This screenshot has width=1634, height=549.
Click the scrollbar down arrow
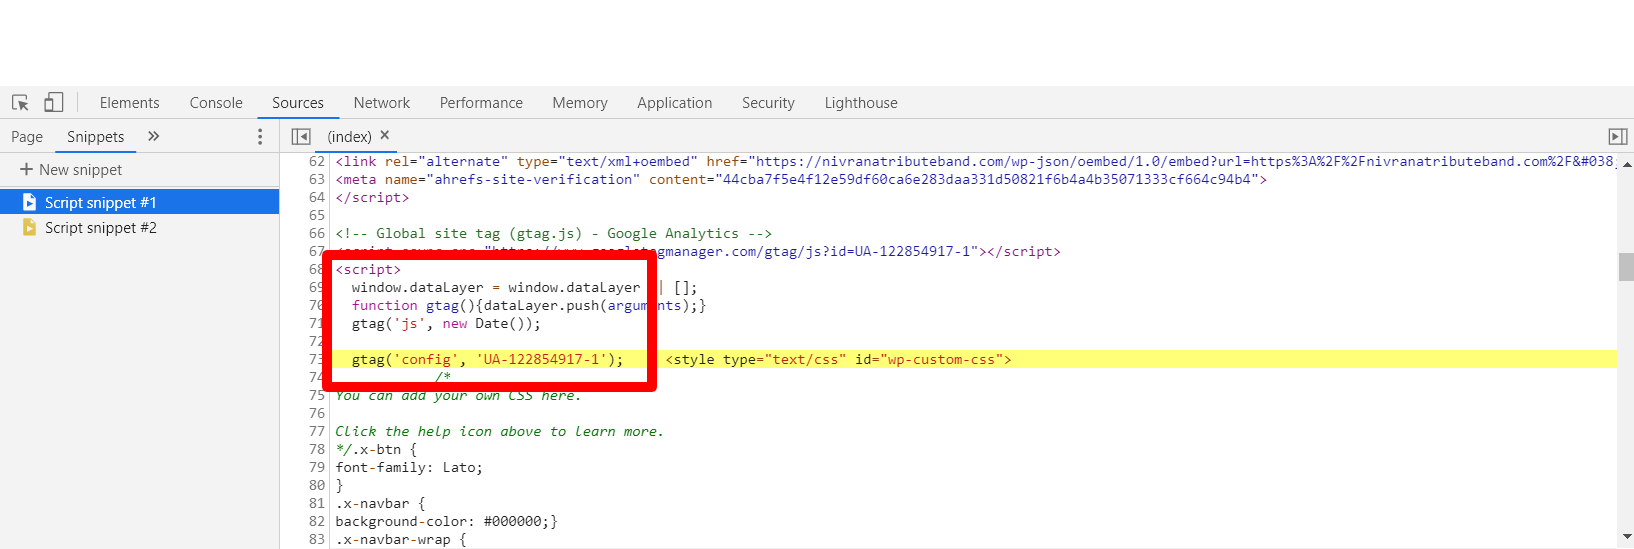pos(1626,539)
